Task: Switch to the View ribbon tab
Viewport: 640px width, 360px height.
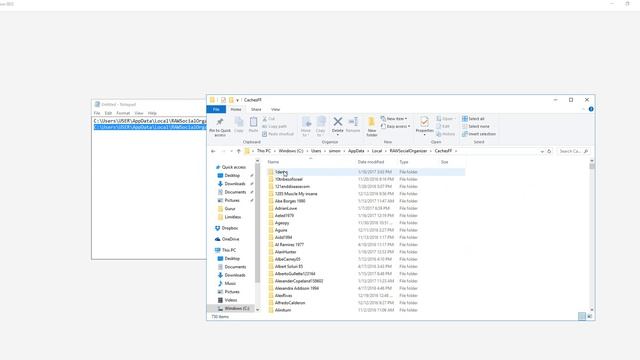Action: point(276,109)
